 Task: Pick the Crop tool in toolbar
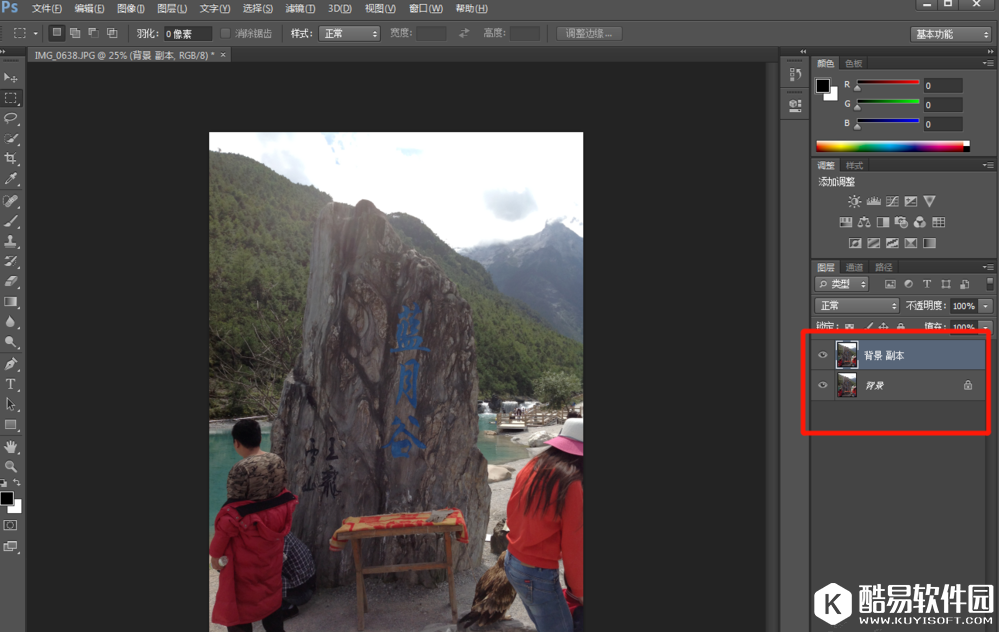click(x=11, y=159)
